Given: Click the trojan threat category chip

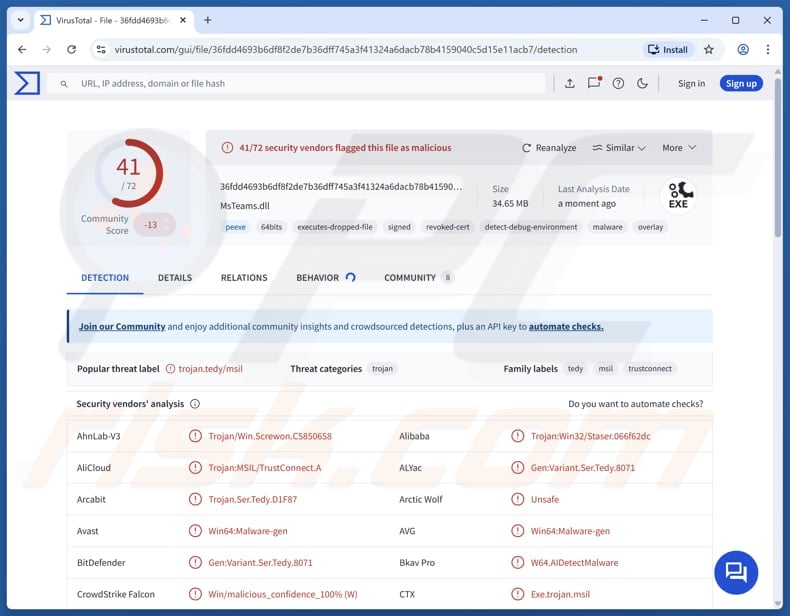Looking at the screenshot, I should pos(382,369).
